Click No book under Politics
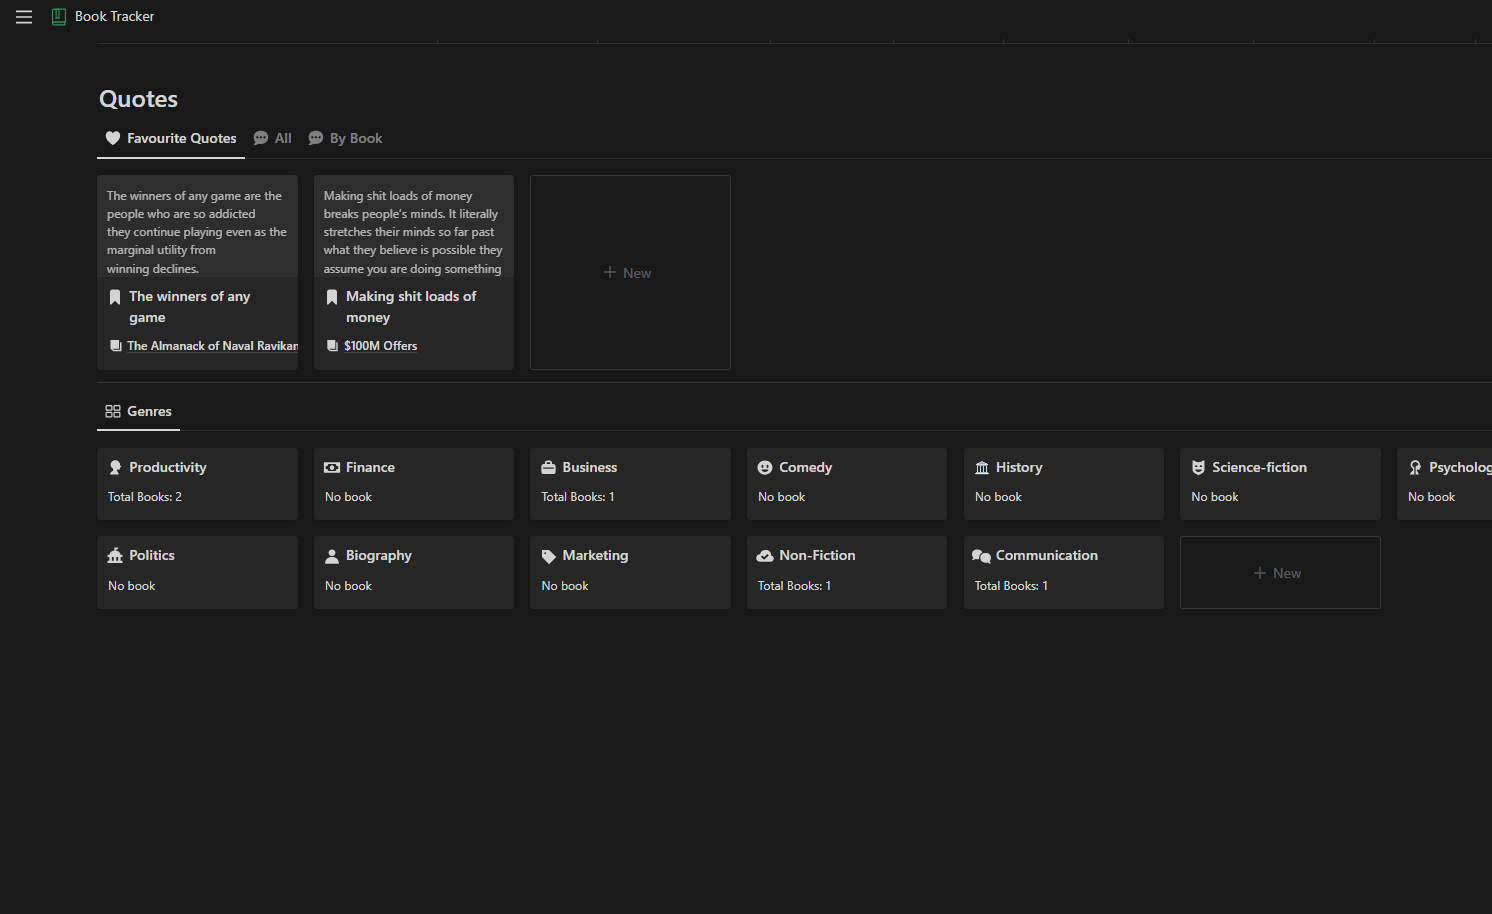Viewport: 1492px width, 914px height. click(131, 586)
